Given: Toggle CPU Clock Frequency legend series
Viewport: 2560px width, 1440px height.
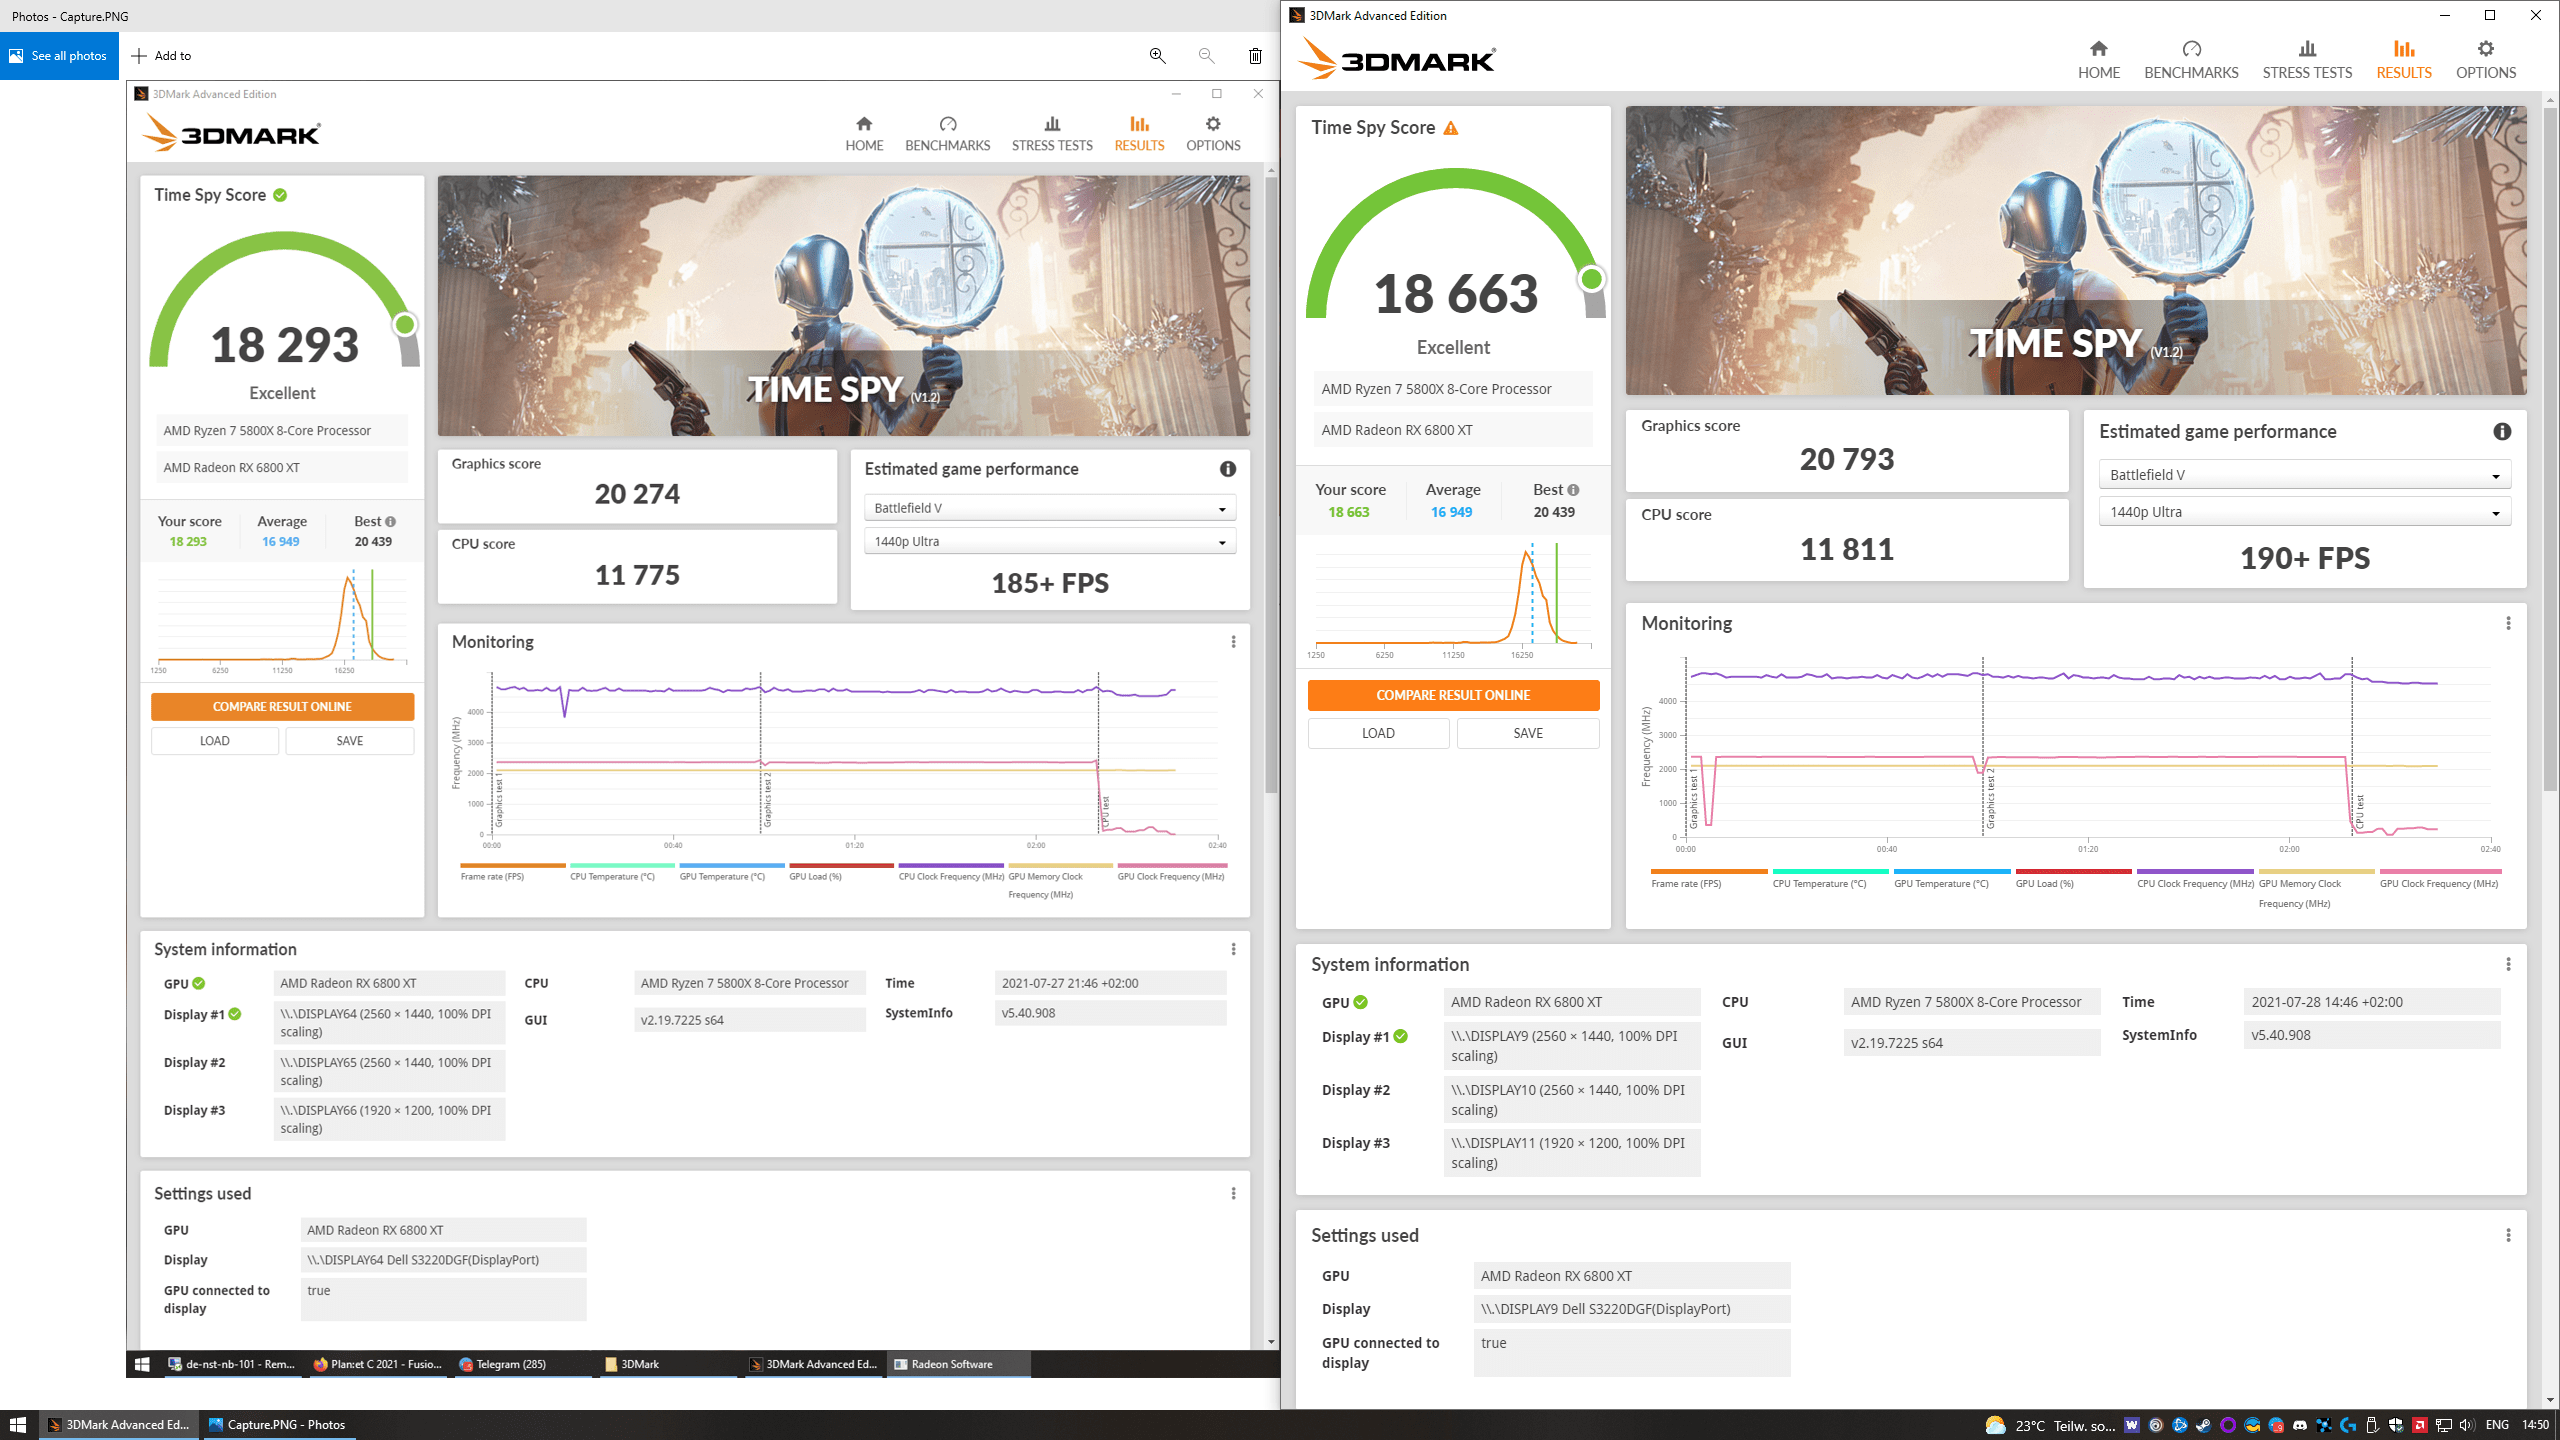Looking at the screenshot, I should pyautogui.click(x=2195, y=884).
